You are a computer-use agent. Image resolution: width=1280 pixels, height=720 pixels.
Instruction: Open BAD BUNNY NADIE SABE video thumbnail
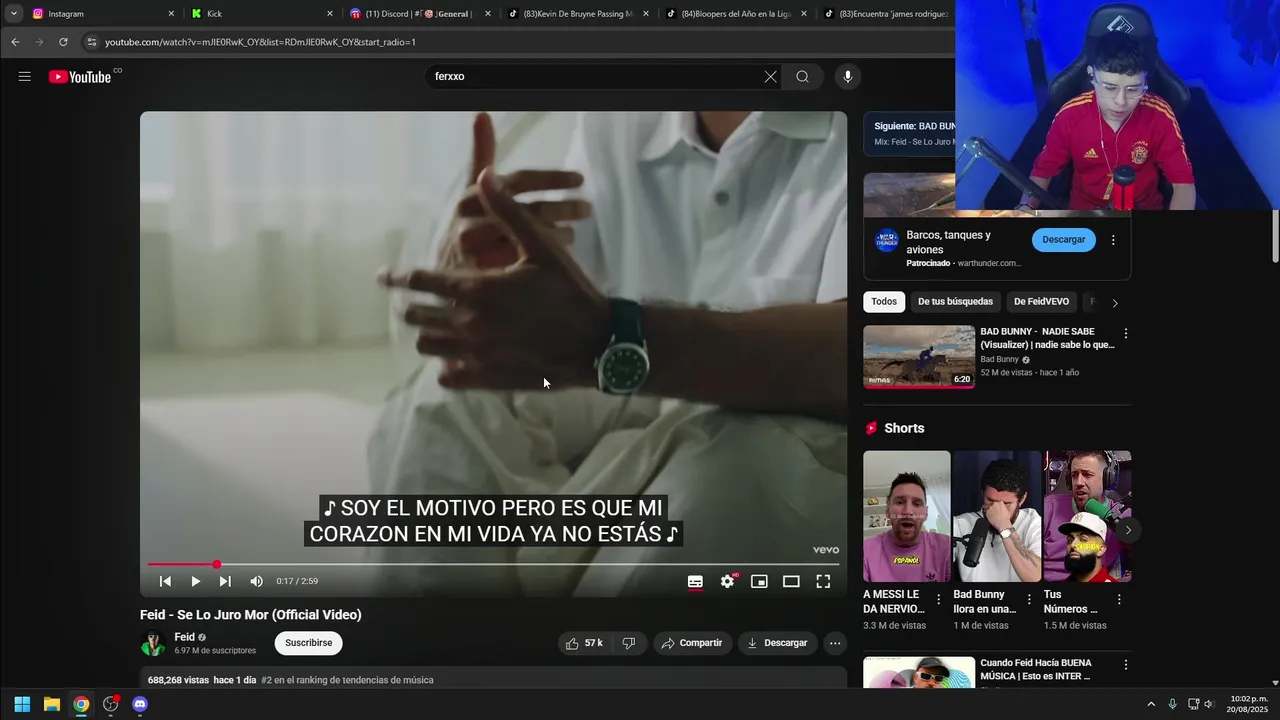click(919, 356)
